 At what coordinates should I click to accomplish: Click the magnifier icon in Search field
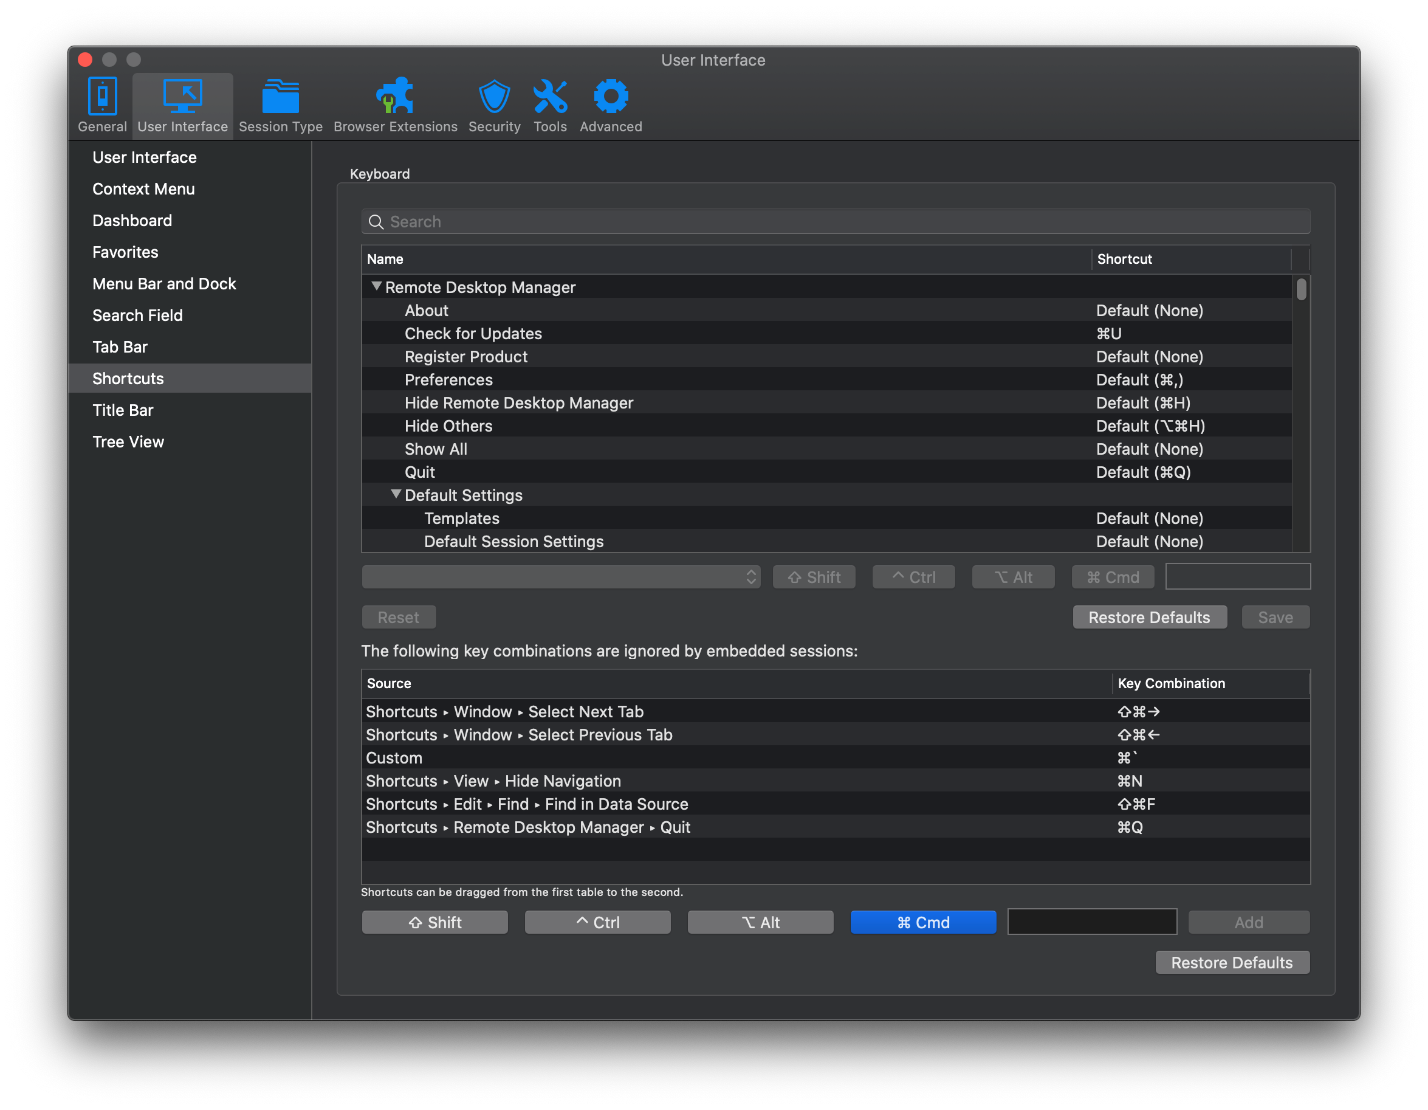pos(377,222)
